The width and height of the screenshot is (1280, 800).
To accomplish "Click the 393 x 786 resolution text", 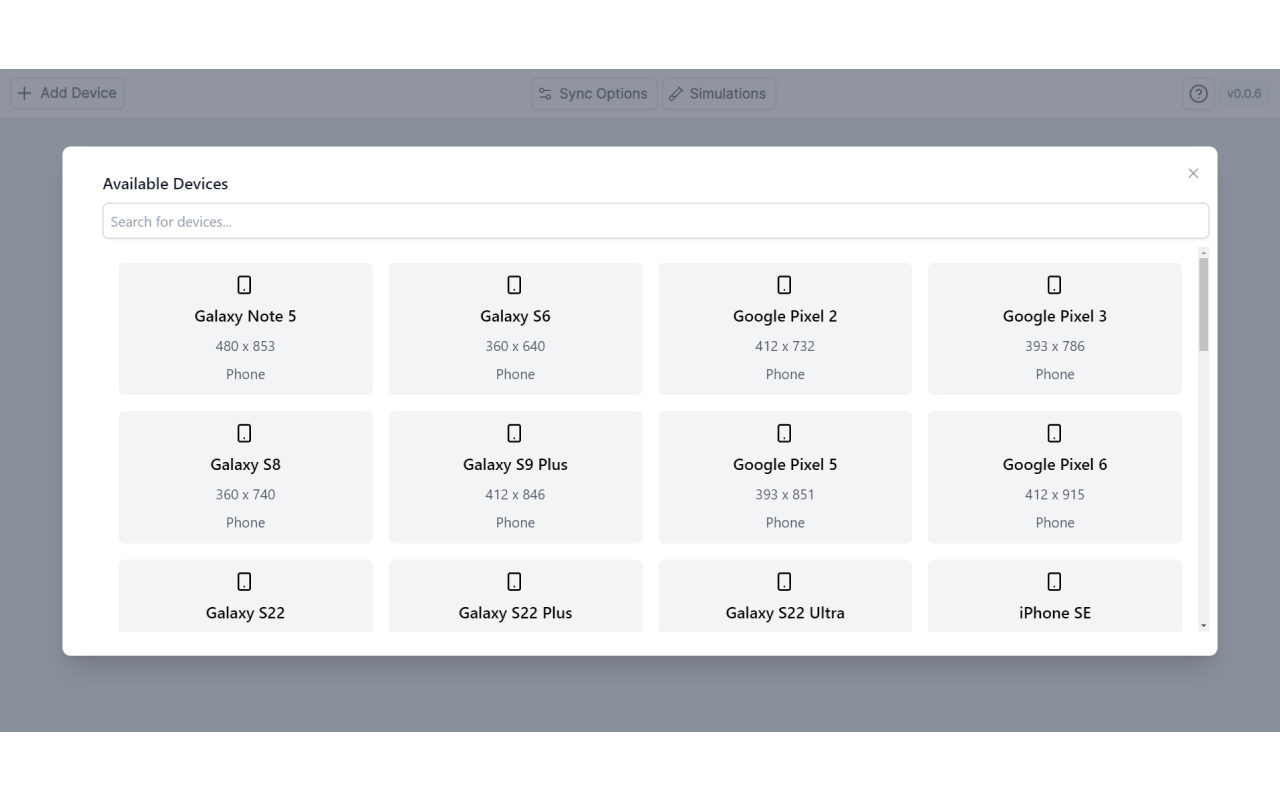I will coord(1055,346).
